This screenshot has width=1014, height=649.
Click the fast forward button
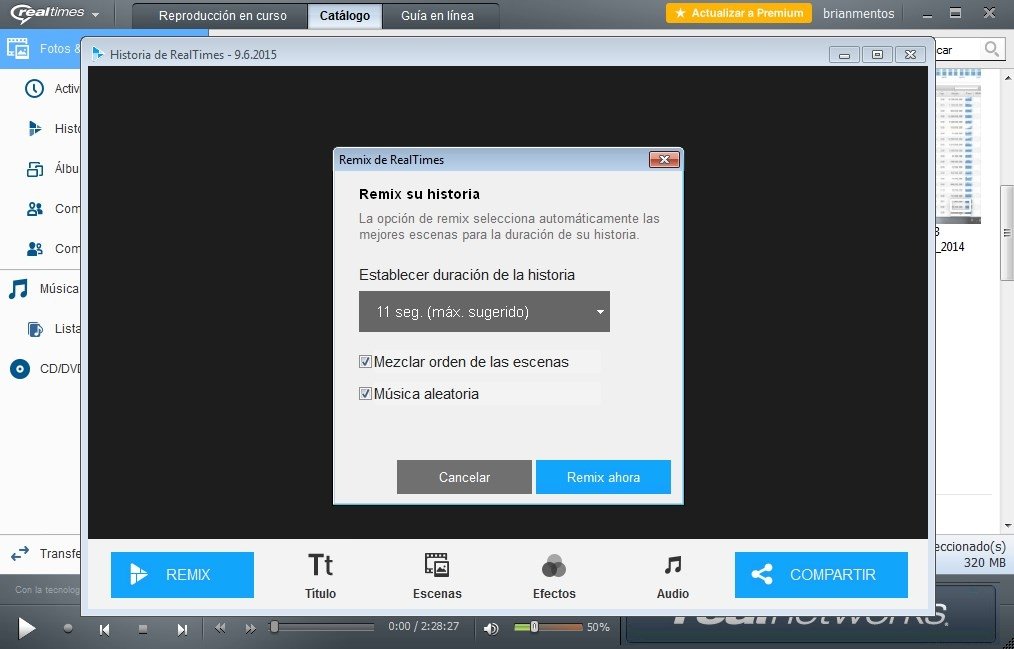(250, 628)
